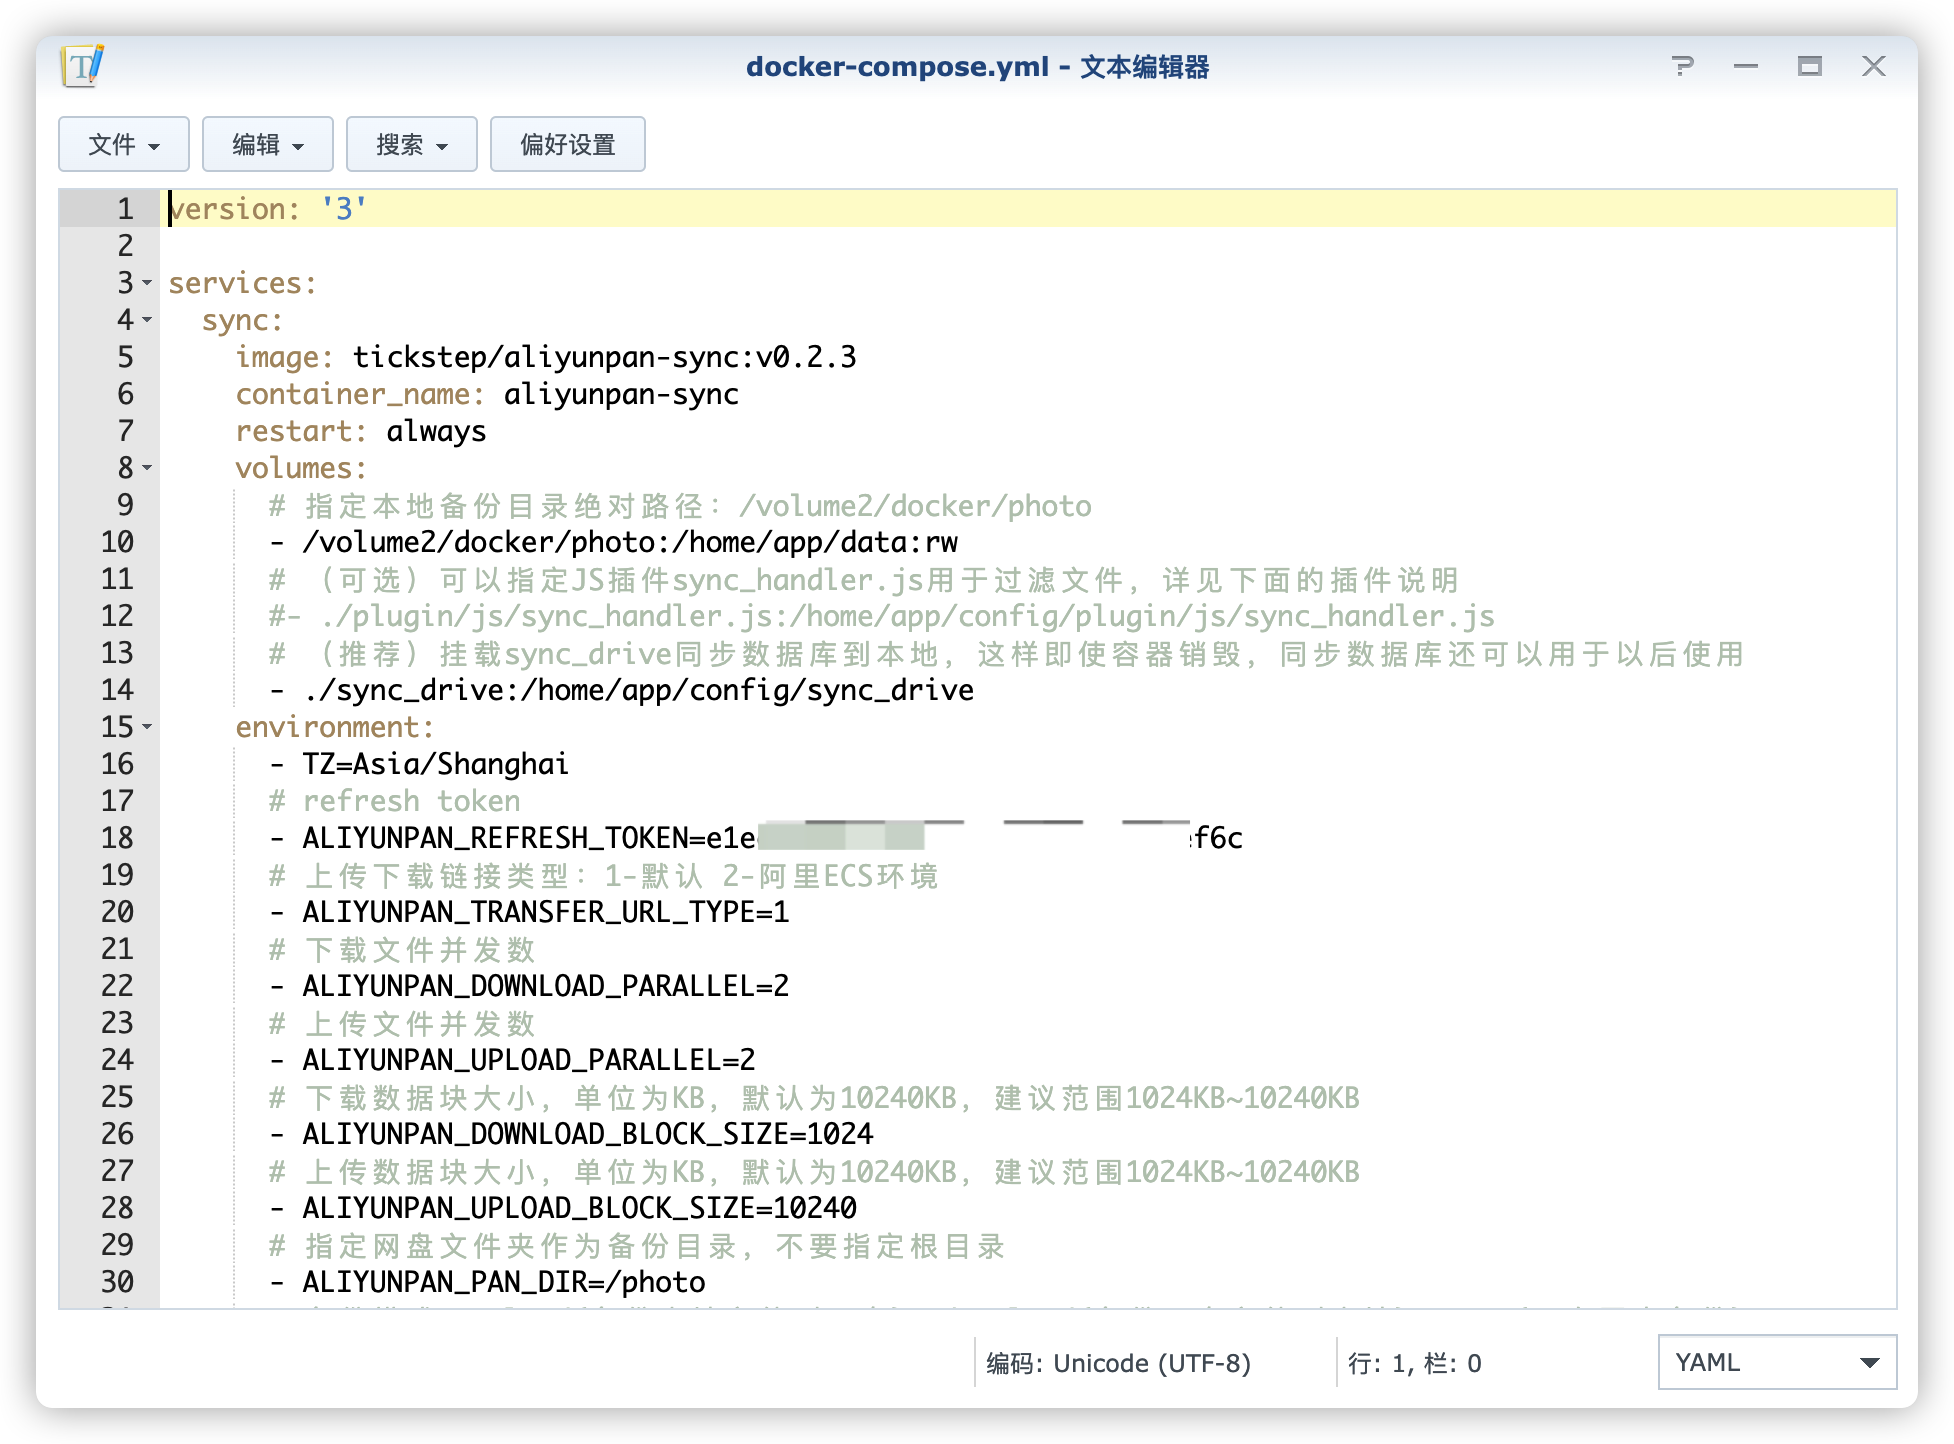Click the container_name: aliyunpan-sync line
This screenshot has width=1954, height=1444.
point(487,394)
